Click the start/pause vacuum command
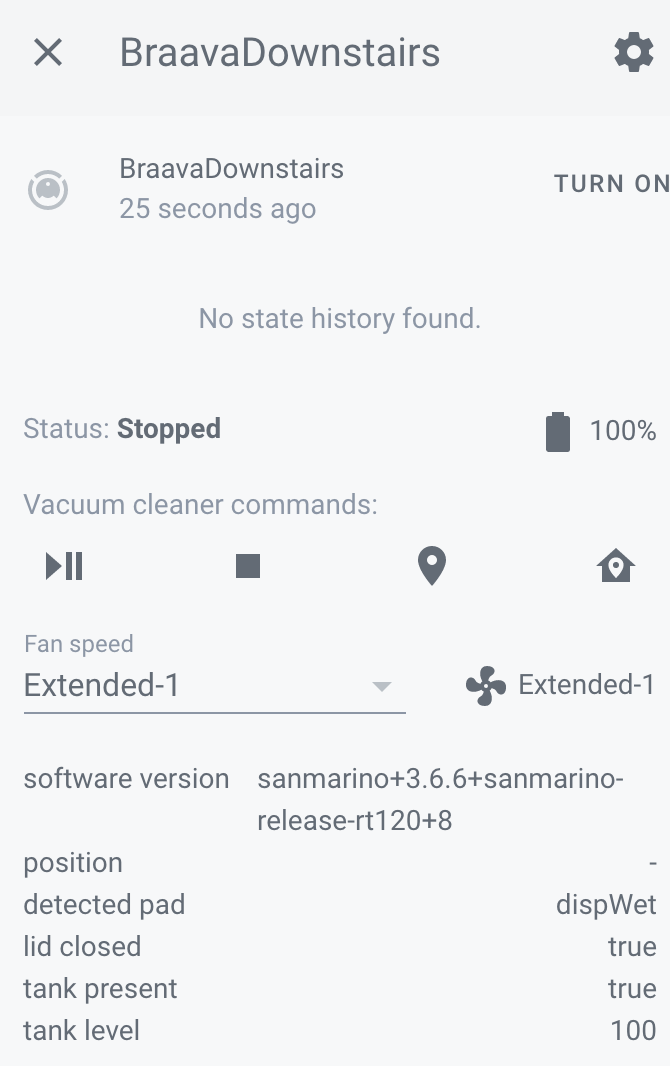This screenshot has height=1066, width=670. pos(64,566)
